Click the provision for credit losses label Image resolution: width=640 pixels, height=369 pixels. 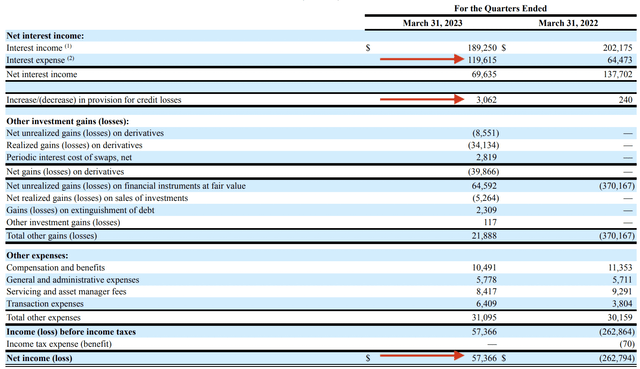point(93,100)
